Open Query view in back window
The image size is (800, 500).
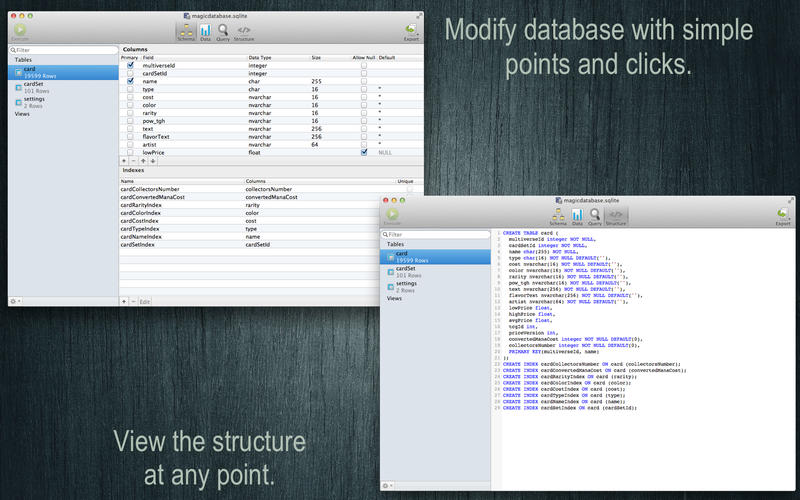pos(222,31)
